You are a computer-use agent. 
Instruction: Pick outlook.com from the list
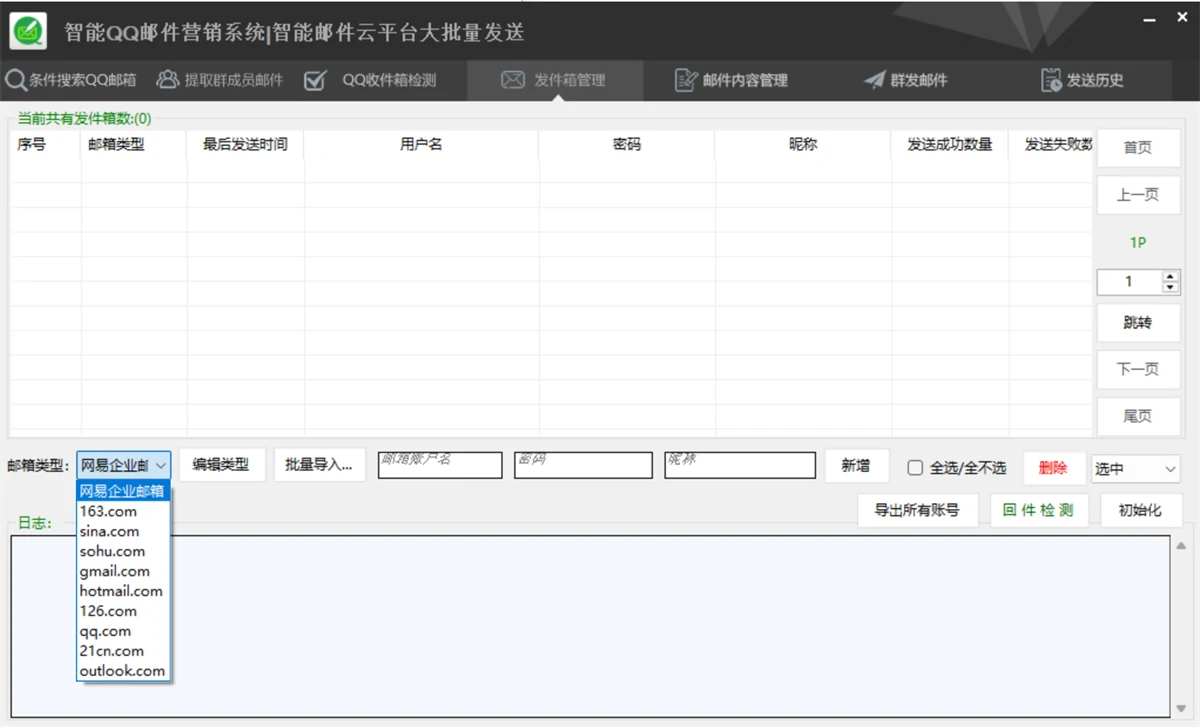pos(124,671)
